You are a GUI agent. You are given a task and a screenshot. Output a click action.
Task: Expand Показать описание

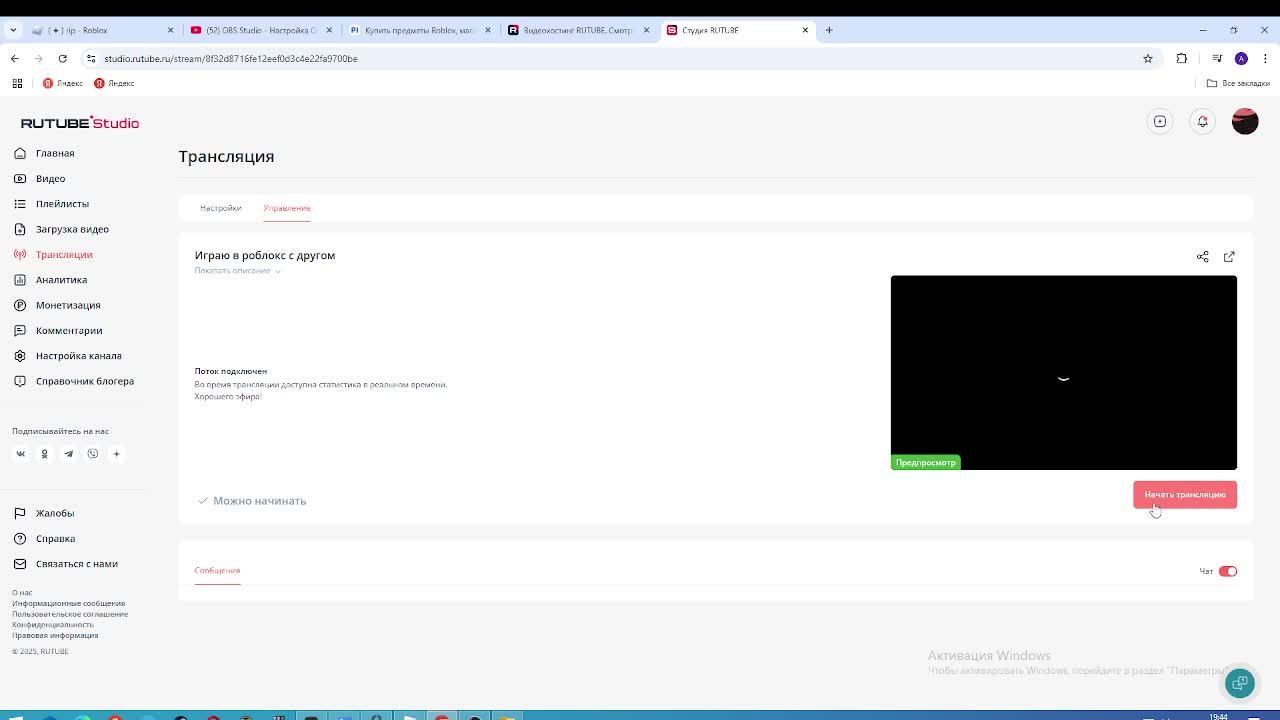[238, 271]
